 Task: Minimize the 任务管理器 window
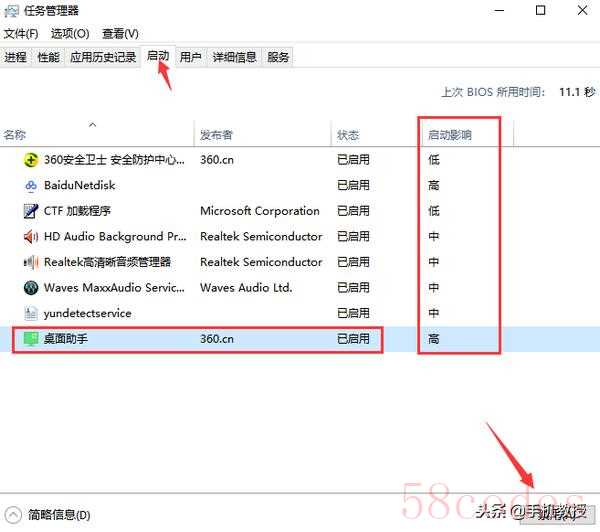pos(499,10)
